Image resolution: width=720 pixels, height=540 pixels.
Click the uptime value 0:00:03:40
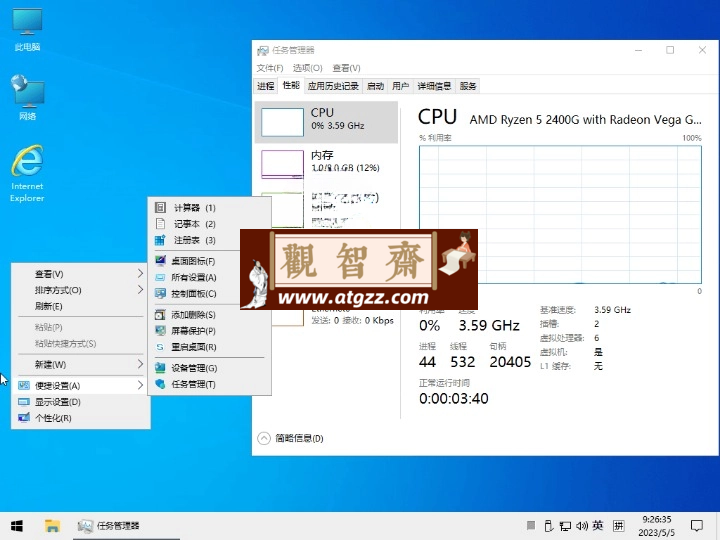[x=453, y=399]
